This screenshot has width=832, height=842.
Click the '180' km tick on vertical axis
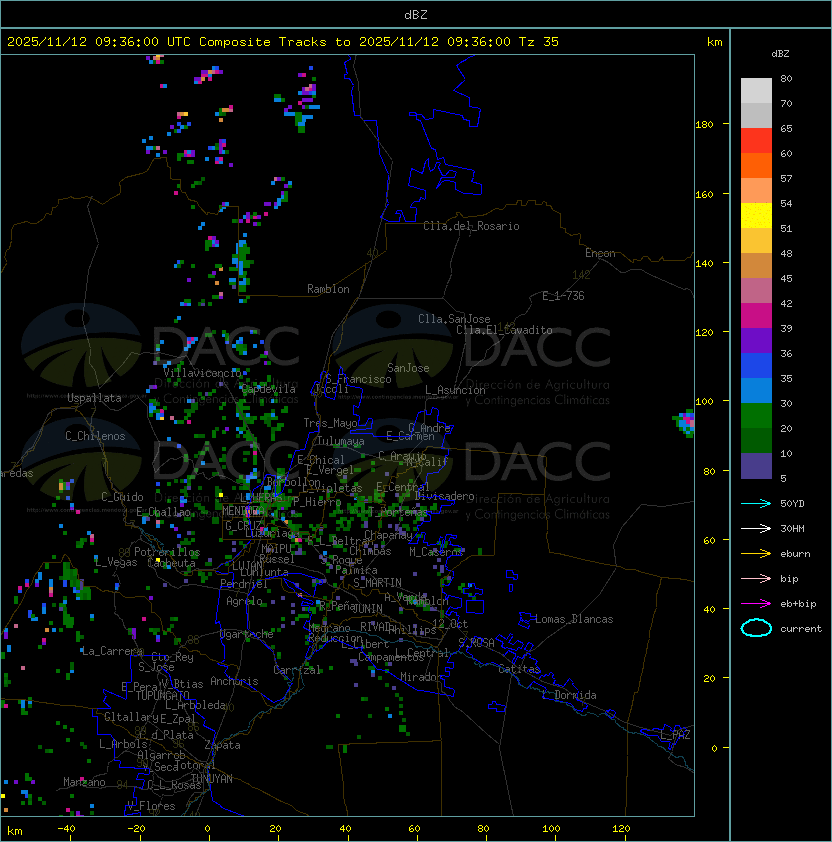704,125
